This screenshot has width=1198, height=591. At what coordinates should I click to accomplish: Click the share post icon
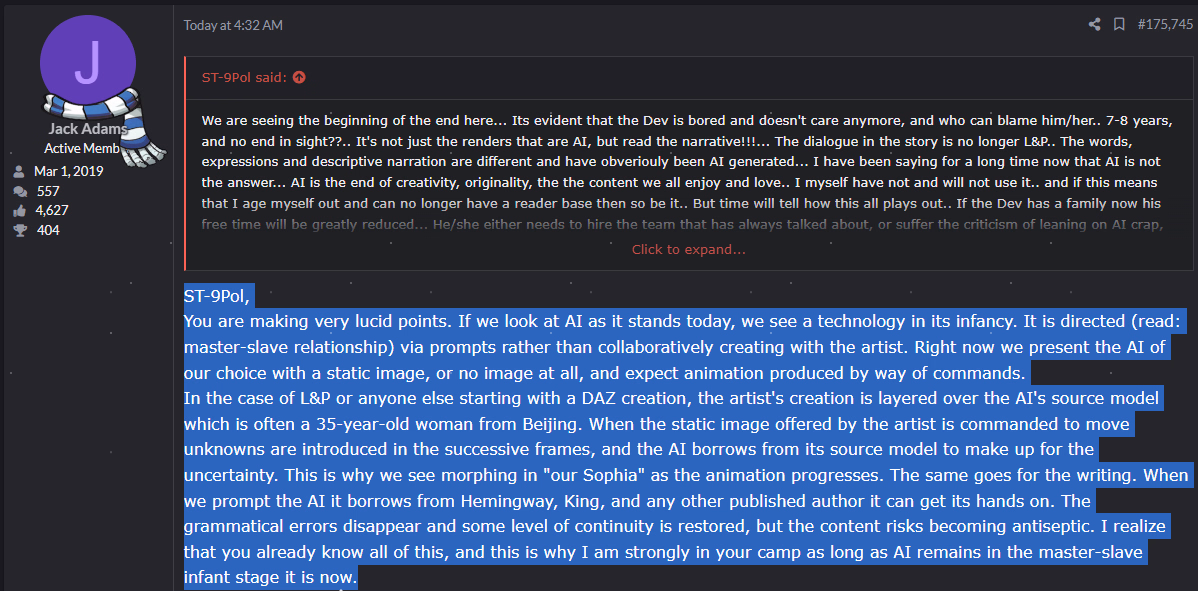1095,24
